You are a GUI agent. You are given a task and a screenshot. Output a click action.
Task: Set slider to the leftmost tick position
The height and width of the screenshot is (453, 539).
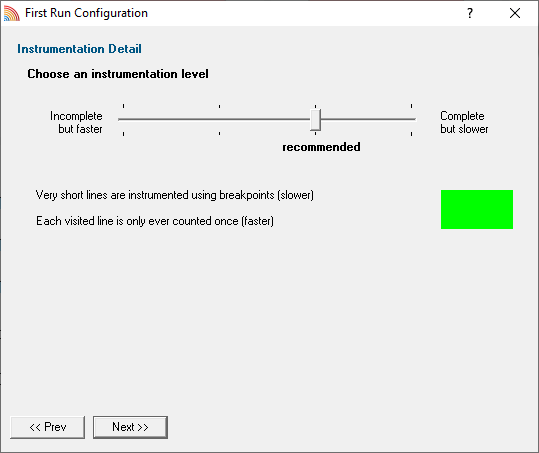(123, 119)
